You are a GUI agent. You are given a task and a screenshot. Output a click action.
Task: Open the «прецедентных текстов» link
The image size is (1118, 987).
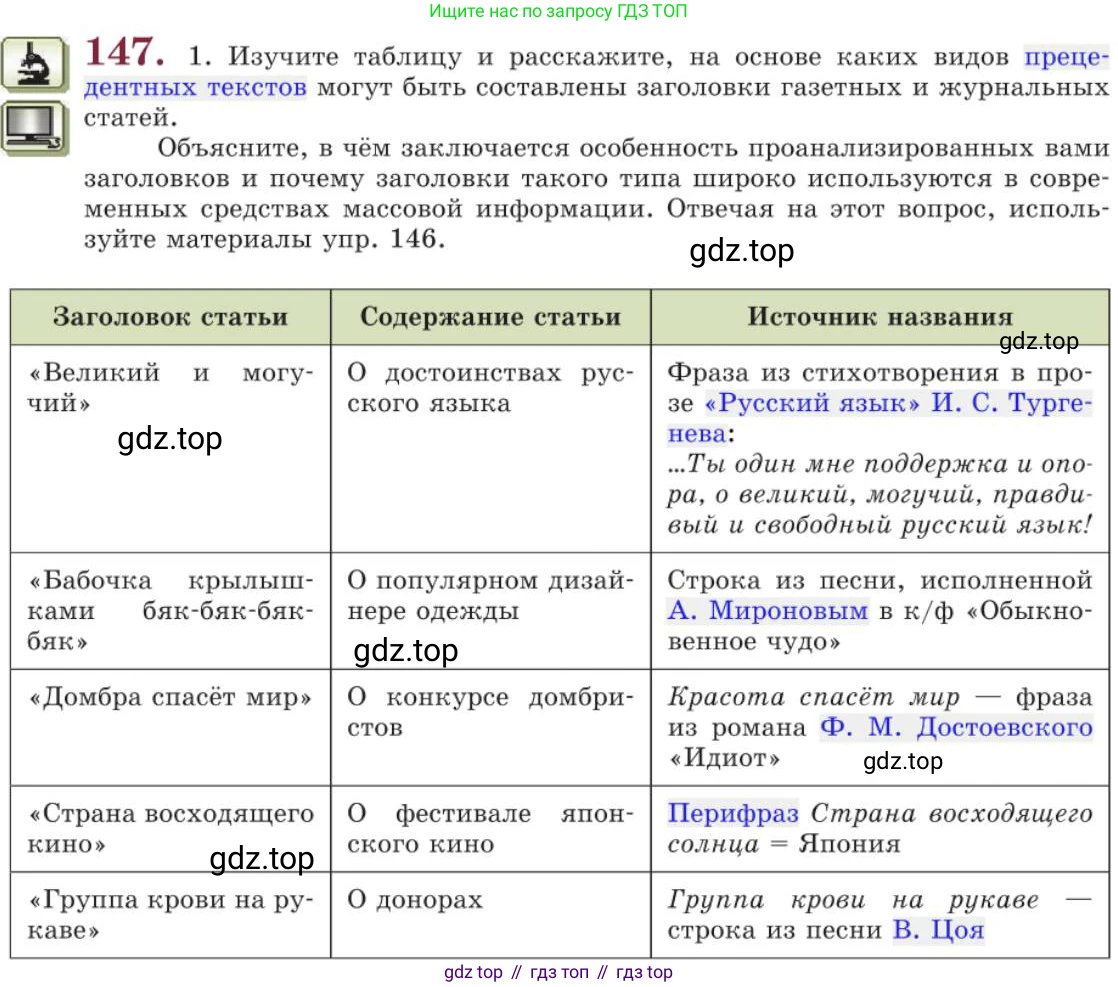(1066, 55)
